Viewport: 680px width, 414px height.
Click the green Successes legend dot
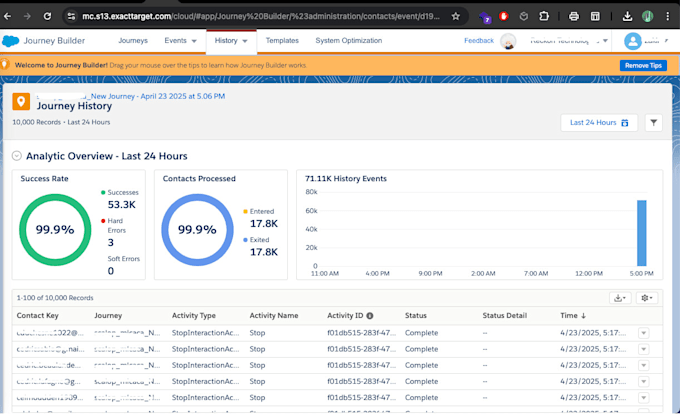tap(103, 192)
